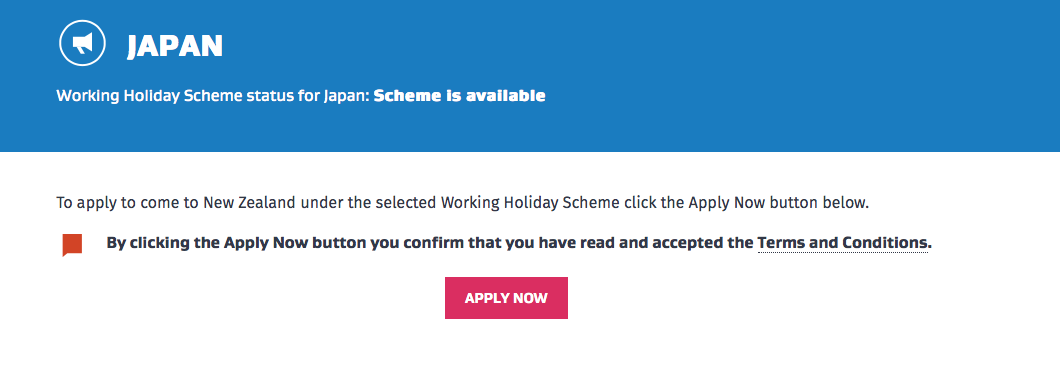Click the bold confirmation notice about Apply Now

519,243
